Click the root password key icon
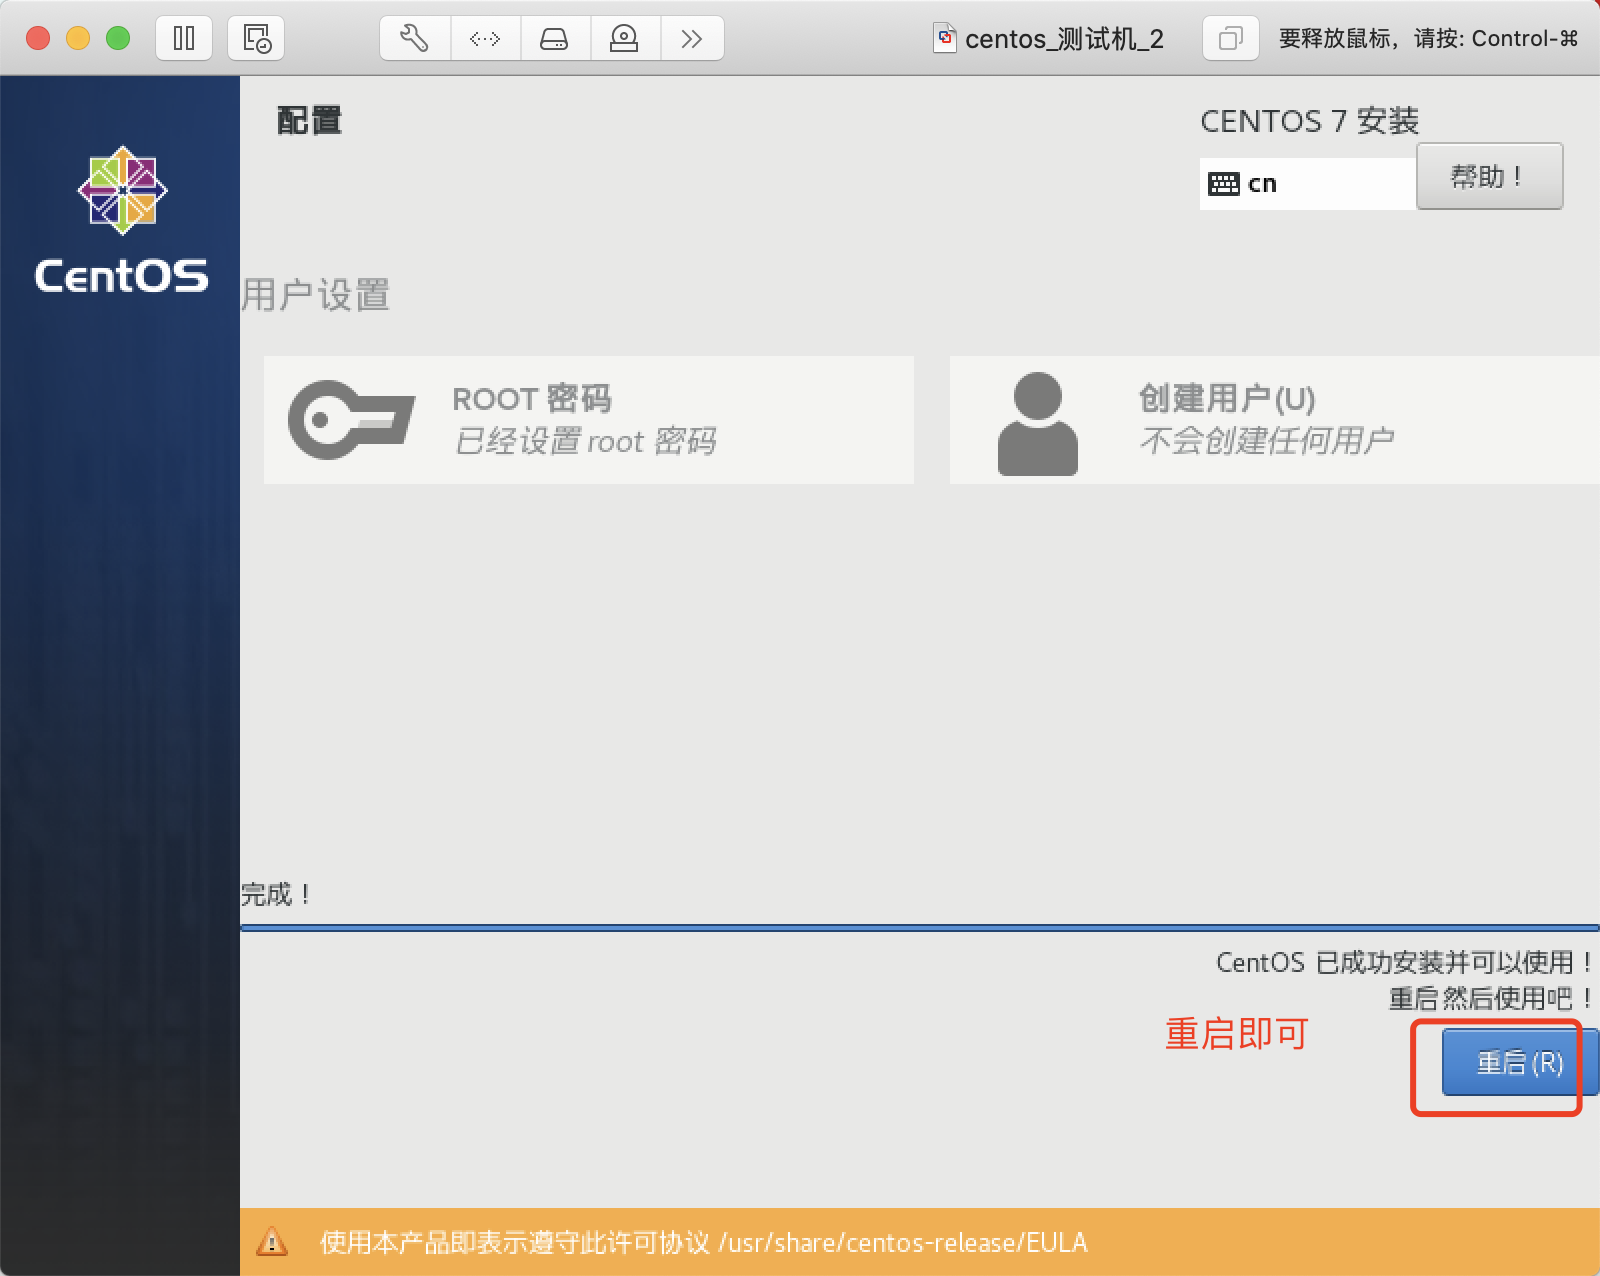This screenshot has width=1600, height=1276. point(351,420)
